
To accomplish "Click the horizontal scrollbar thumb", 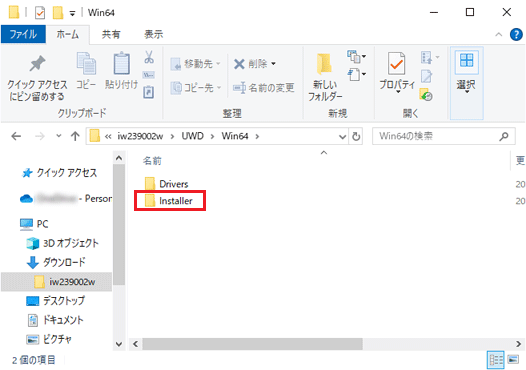I will [x=252, y=344].
